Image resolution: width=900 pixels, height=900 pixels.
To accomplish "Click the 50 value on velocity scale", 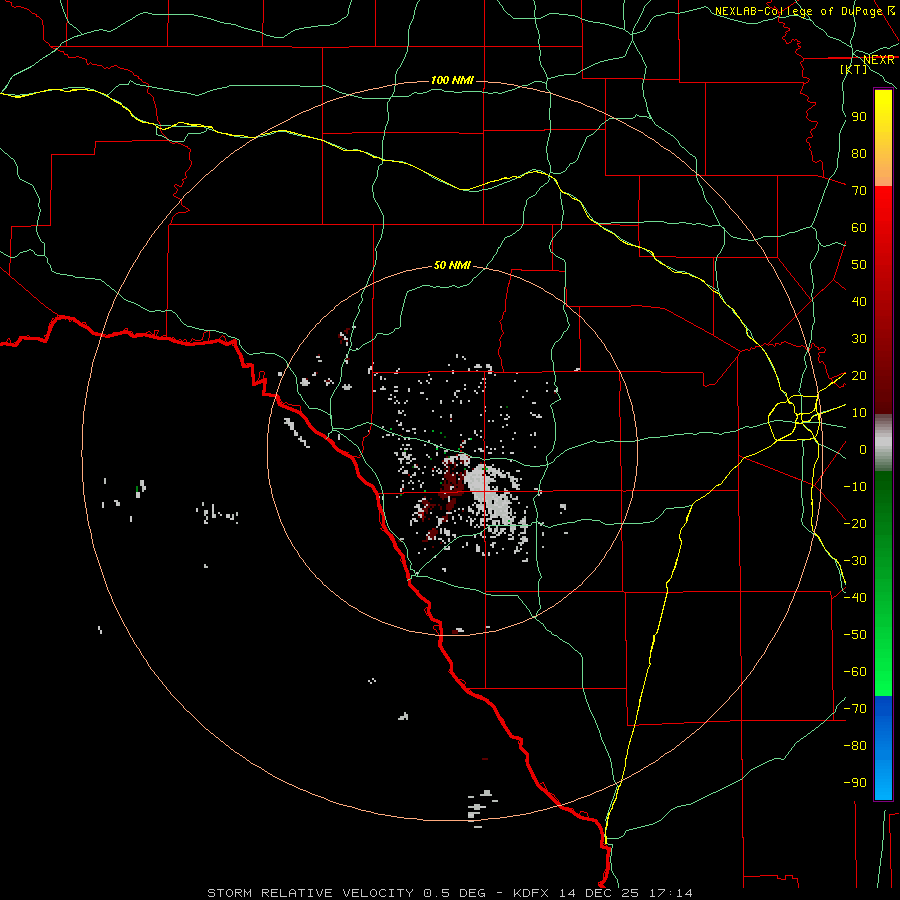I will [859, 265].
